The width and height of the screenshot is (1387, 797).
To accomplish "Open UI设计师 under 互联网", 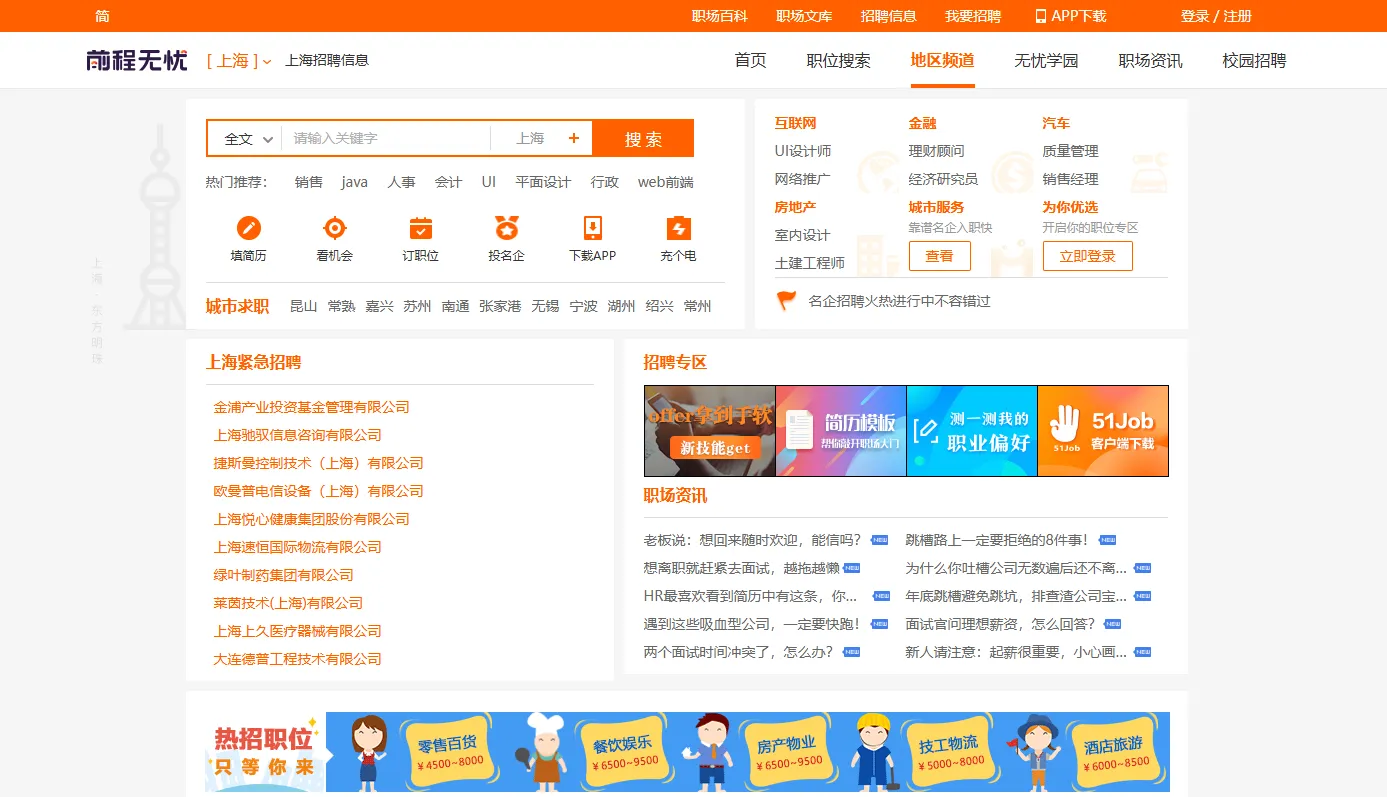I will [803, 151].
